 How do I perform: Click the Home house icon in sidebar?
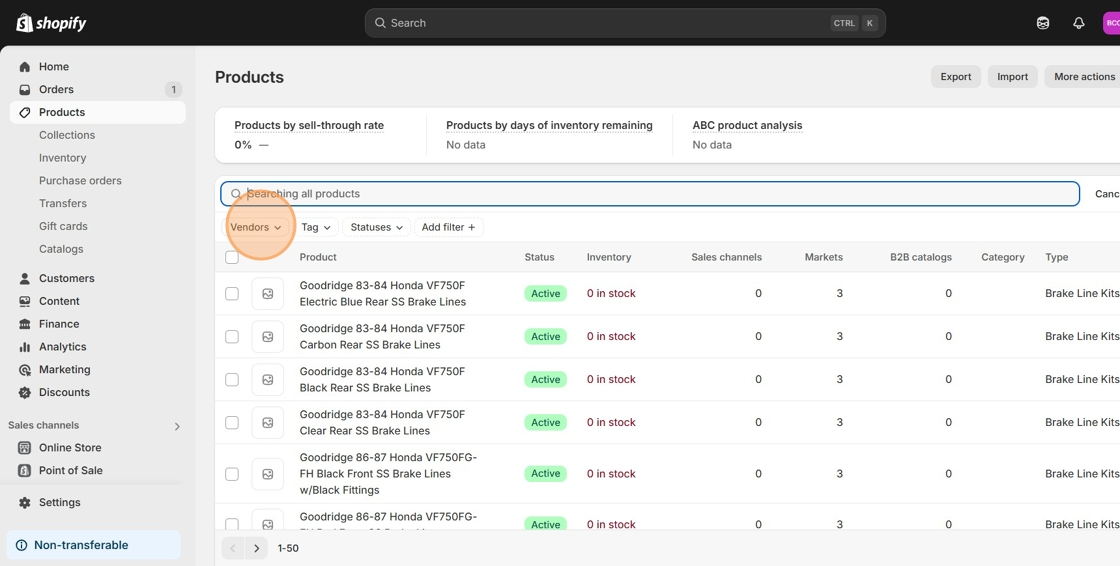[24, 66]
